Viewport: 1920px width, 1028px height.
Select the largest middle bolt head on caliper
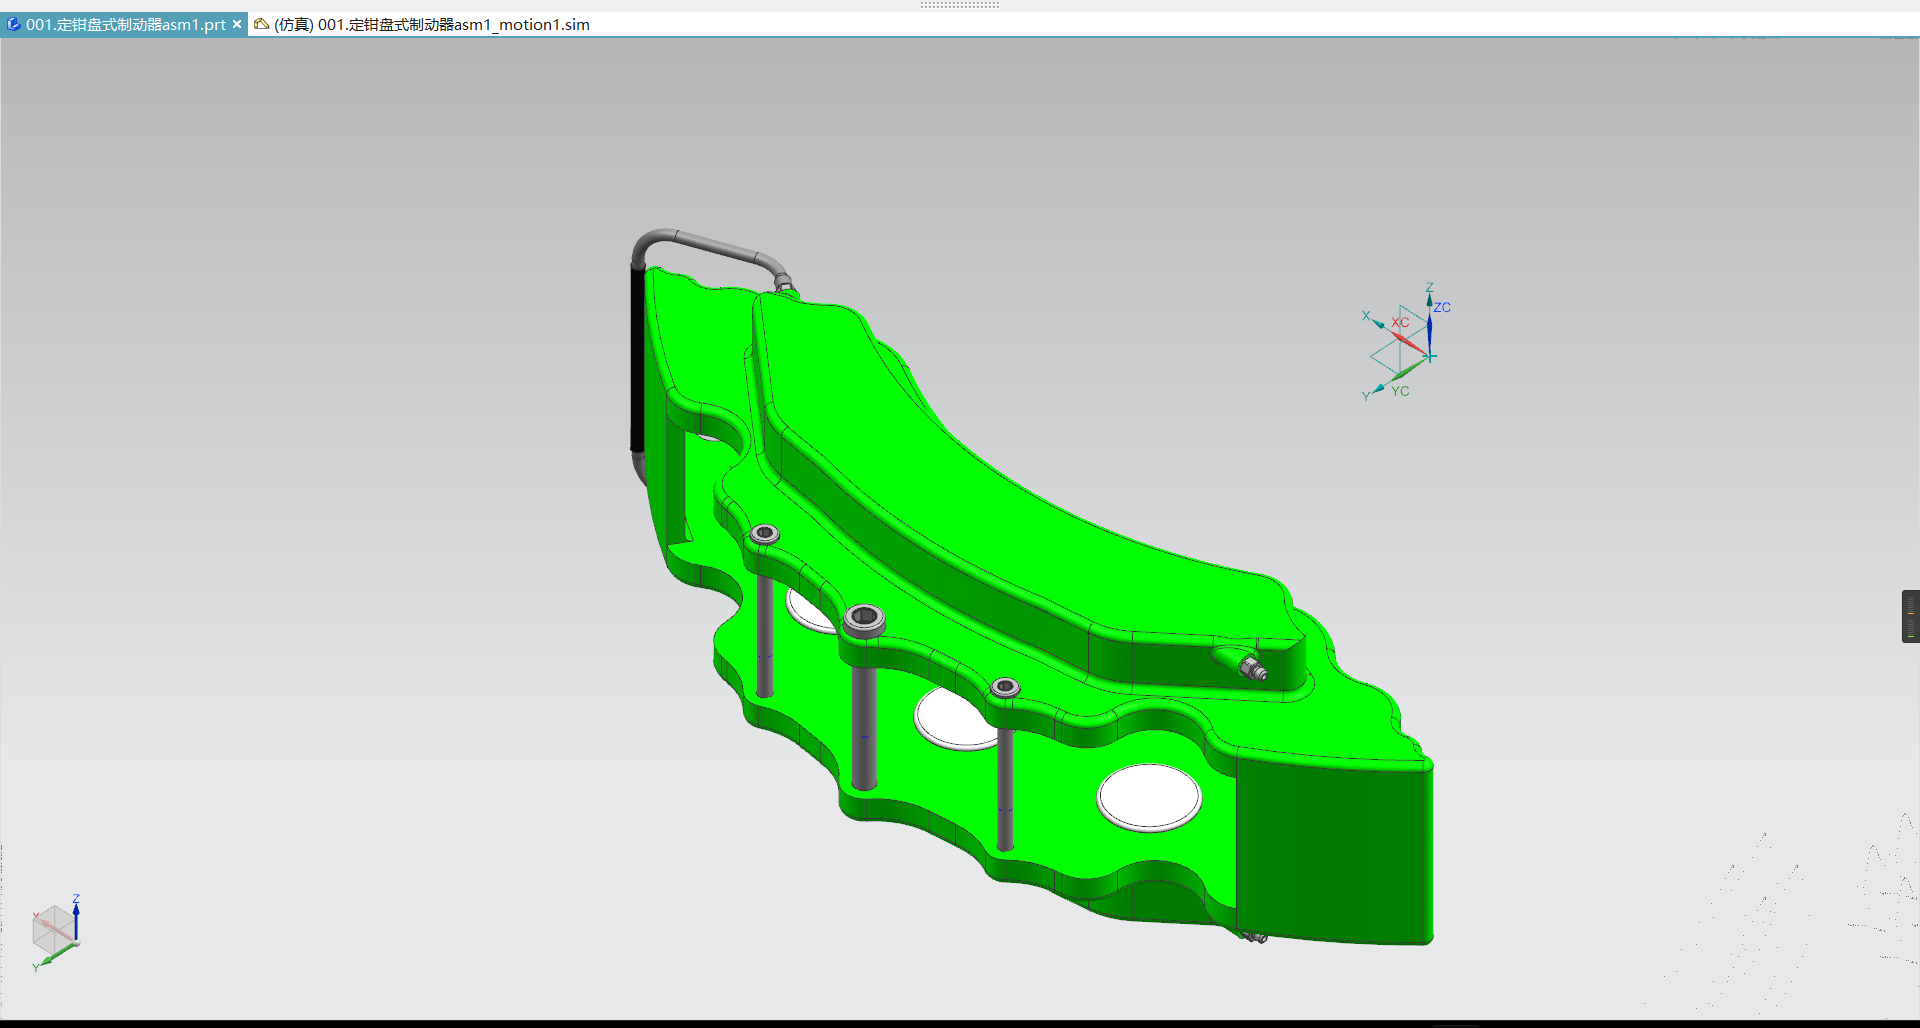pos(864,618)
